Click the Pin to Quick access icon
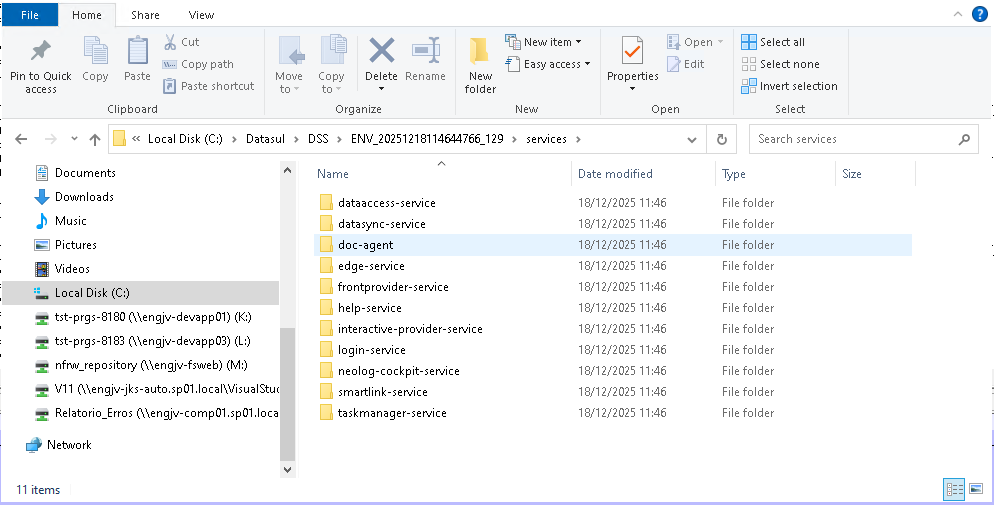The image size is (994, 505). 40,50
